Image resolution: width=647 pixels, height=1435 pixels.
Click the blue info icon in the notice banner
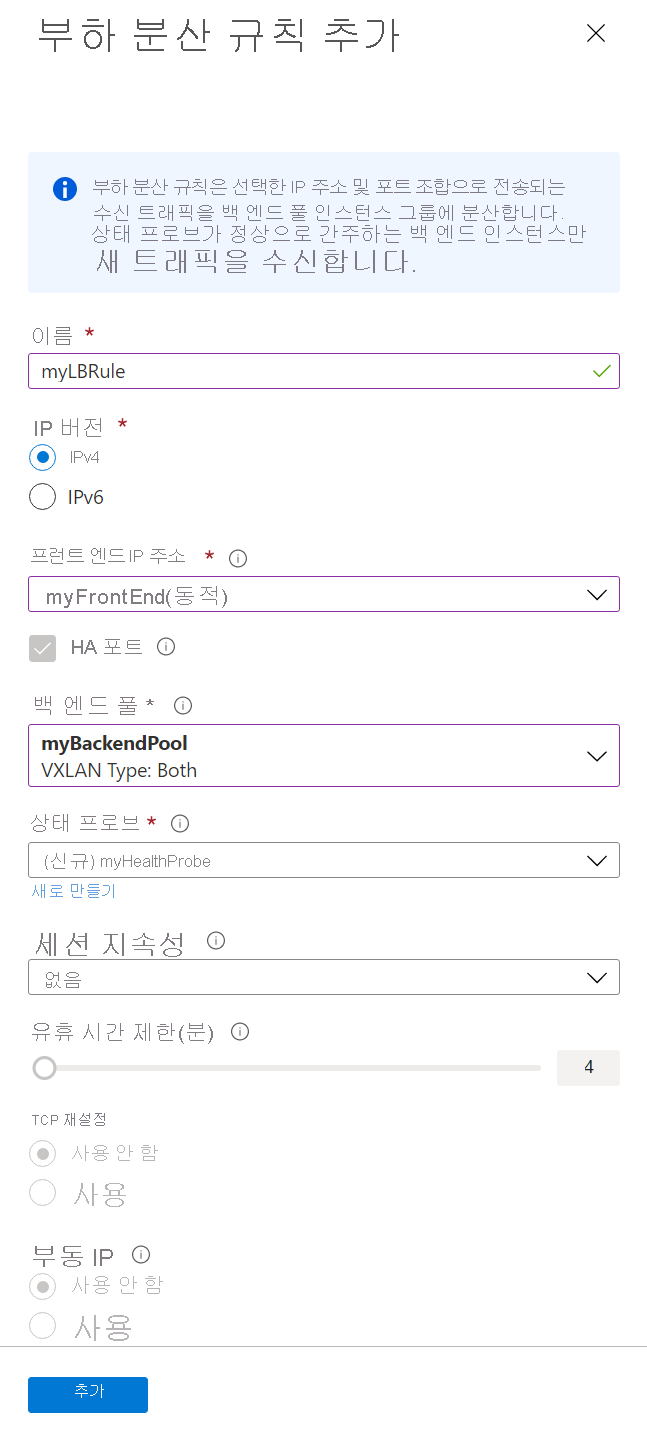64,188
